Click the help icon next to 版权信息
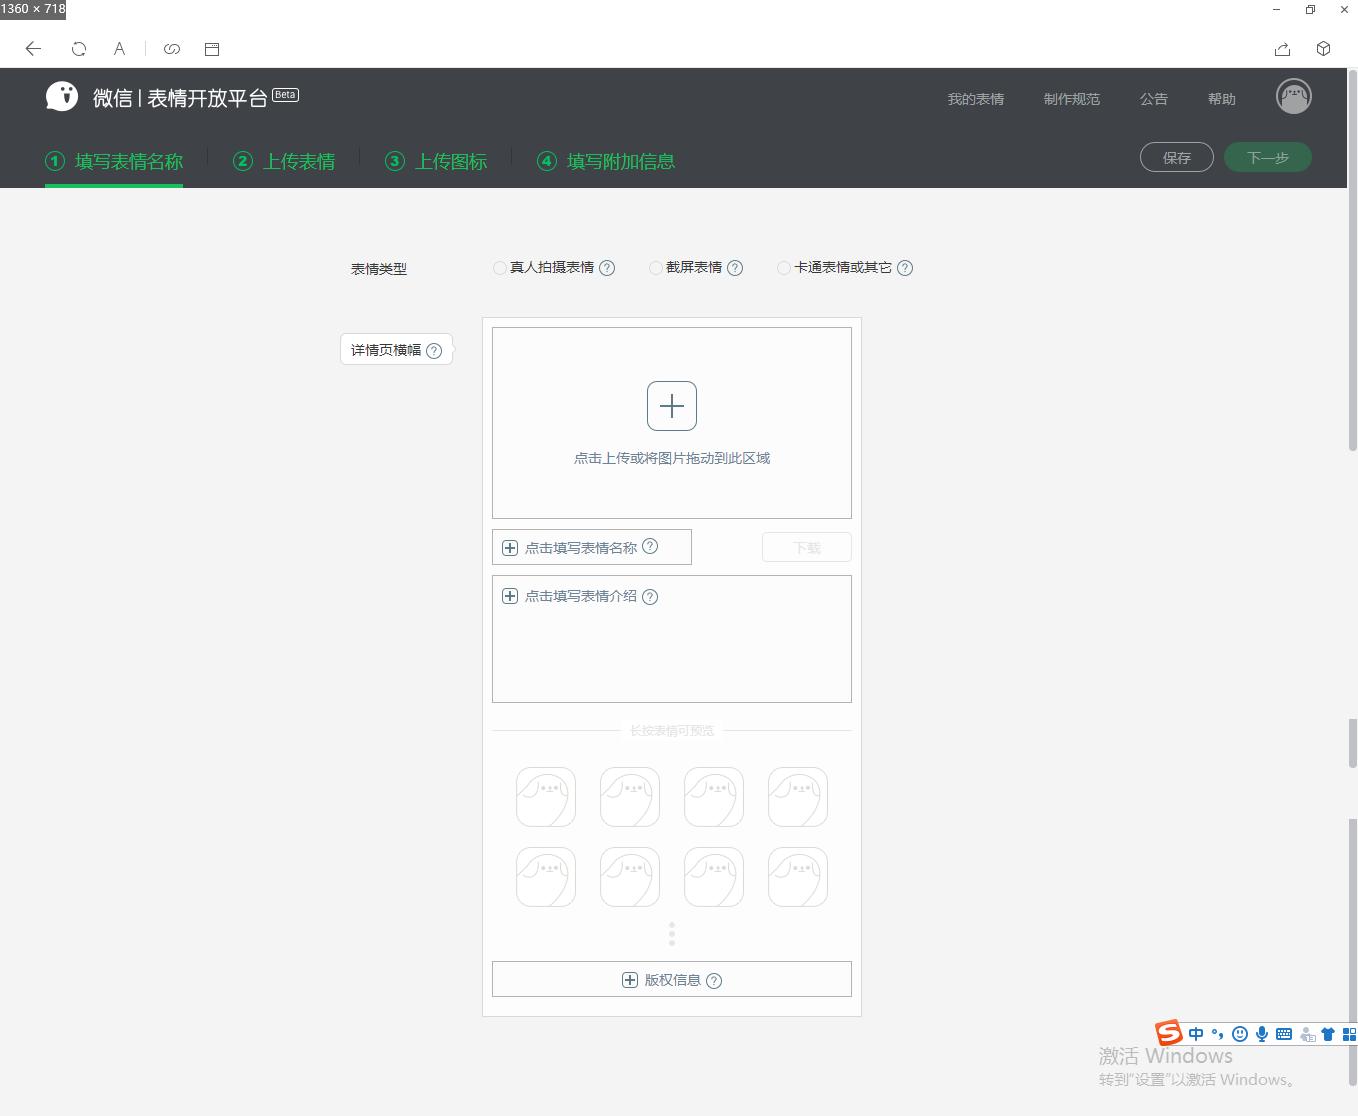This screenshot has width=1358, height=1116. (714, 981)
